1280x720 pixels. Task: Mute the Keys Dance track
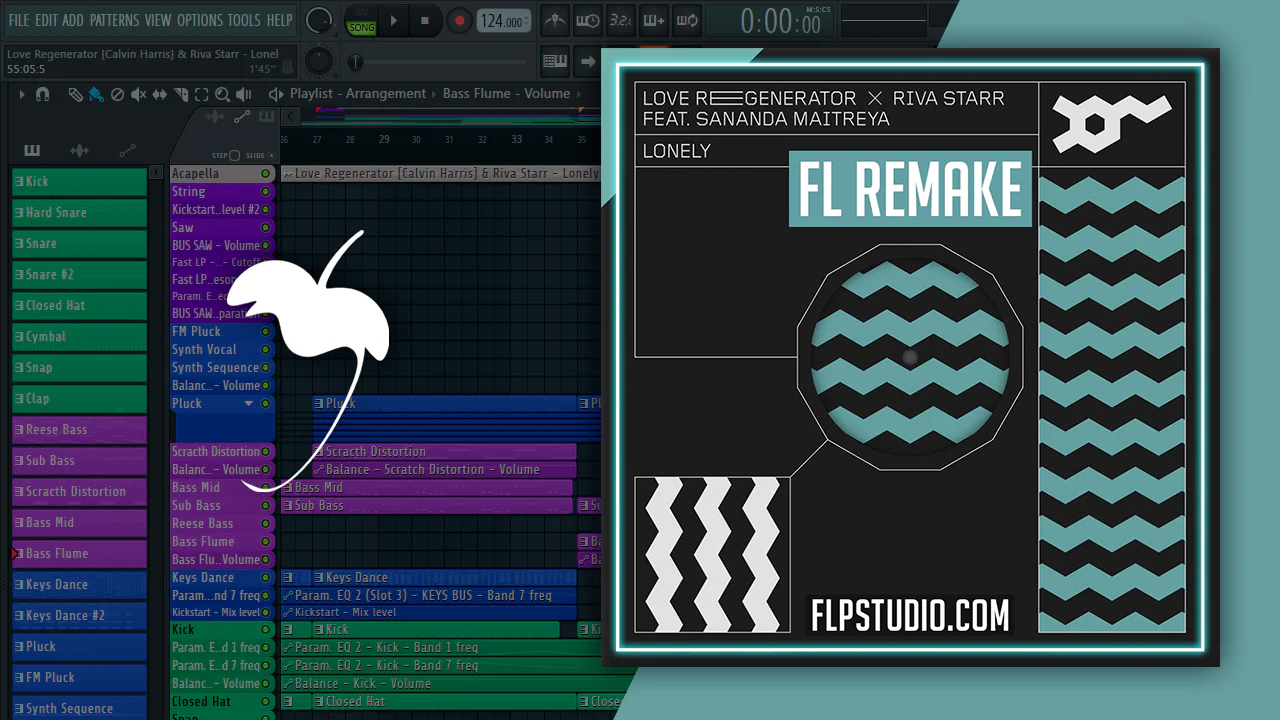[x=266, y=578]
